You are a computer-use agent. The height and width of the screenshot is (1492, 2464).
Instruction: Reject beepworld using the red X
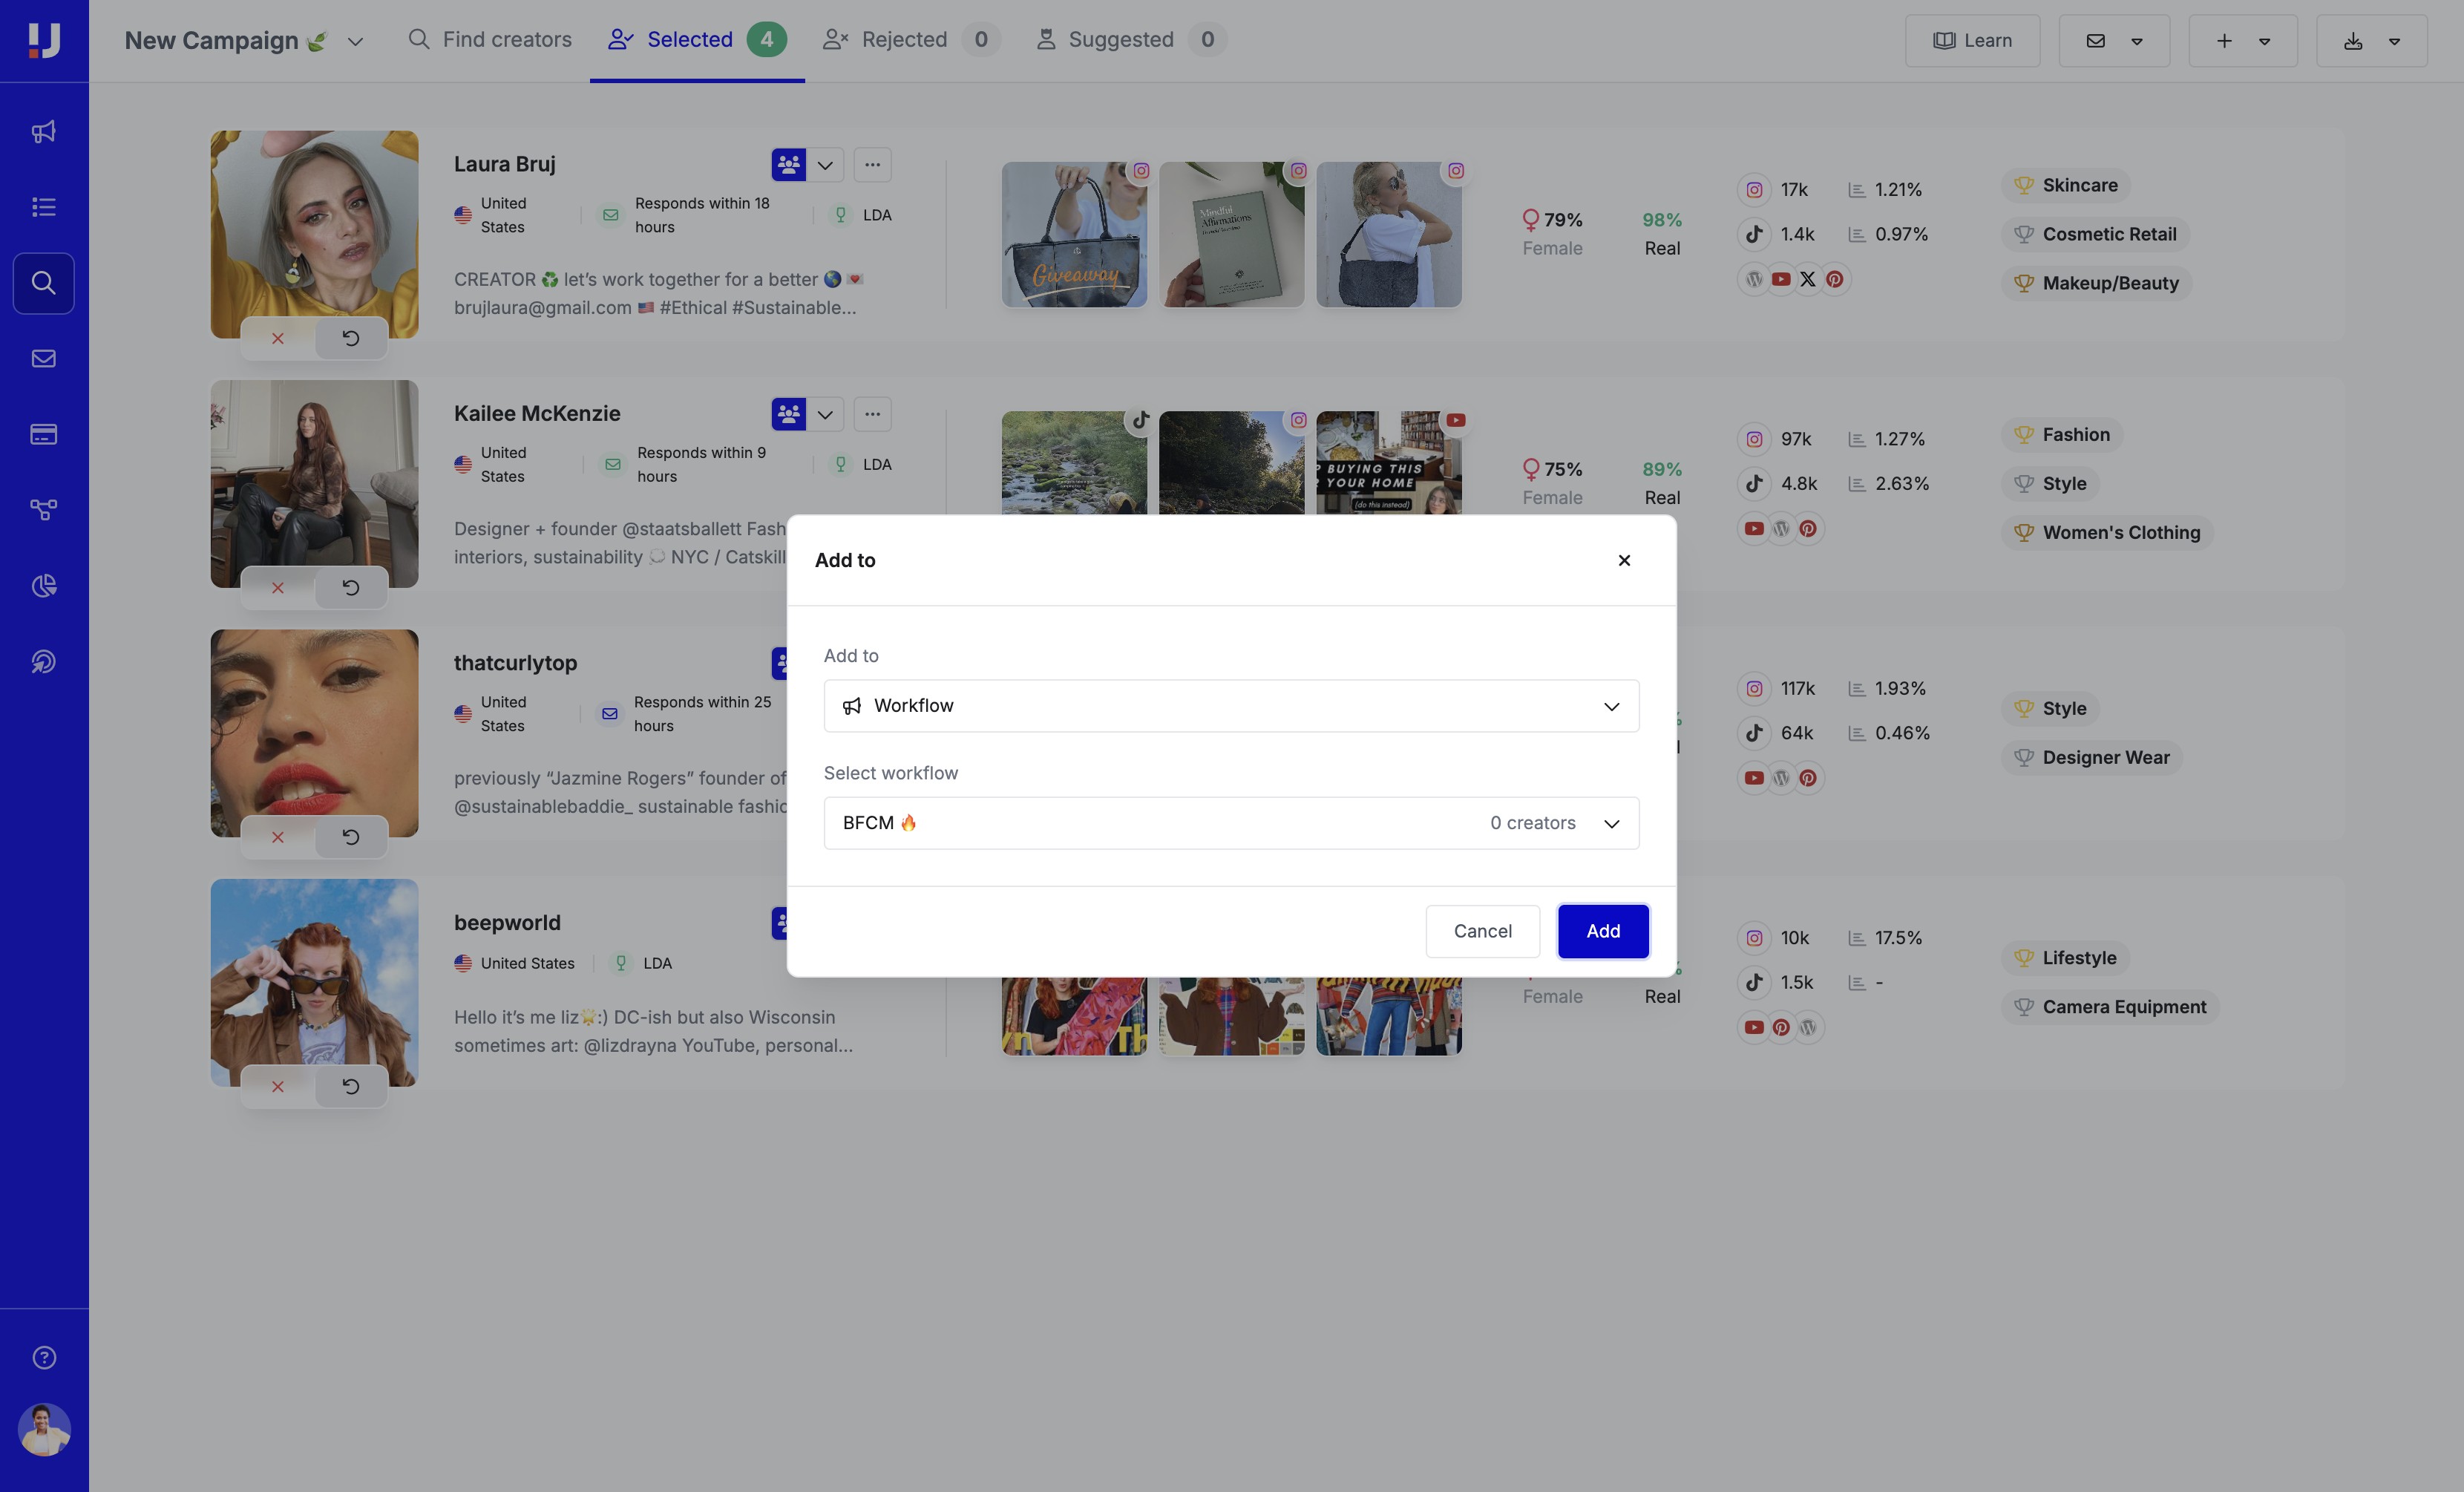pyautogui.click(x=278, y=1087)
